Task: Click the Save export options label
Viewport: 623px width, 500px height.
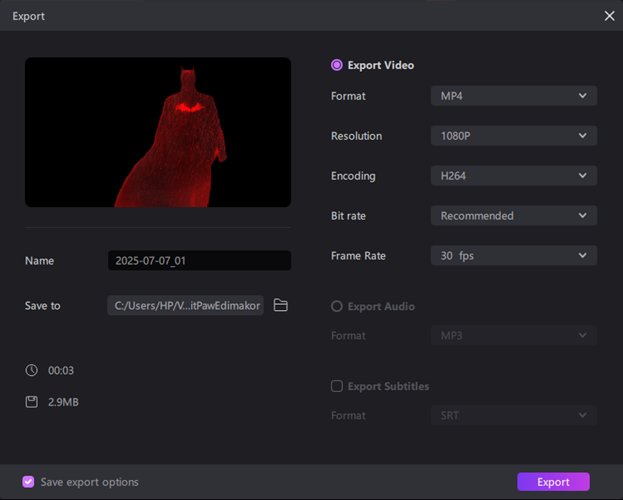Action: [89, 482]
